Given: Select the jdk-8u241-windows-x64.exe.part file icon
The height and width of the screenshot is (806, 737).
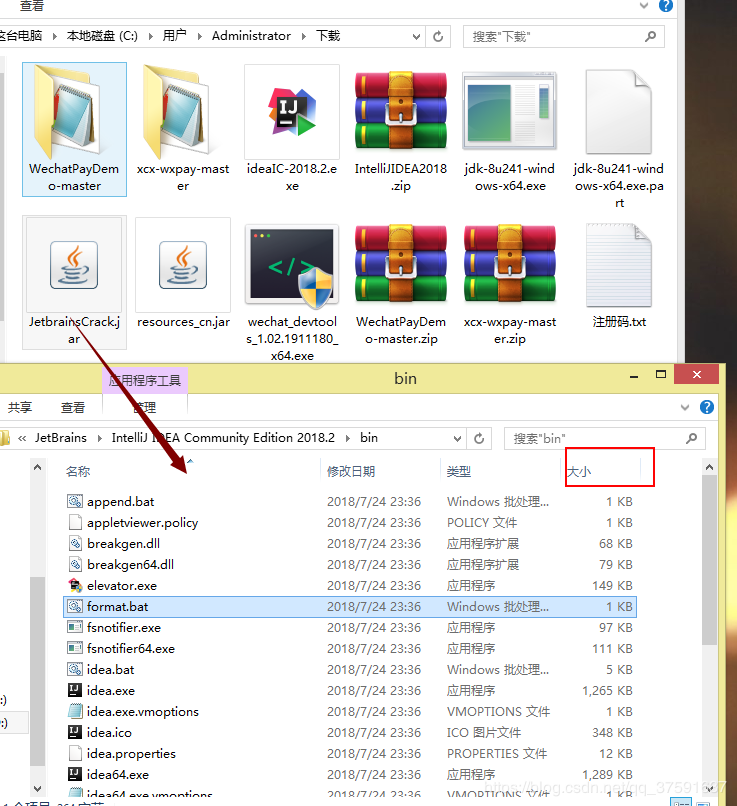Looking at the screenshot, I should (x=619, y=112).
